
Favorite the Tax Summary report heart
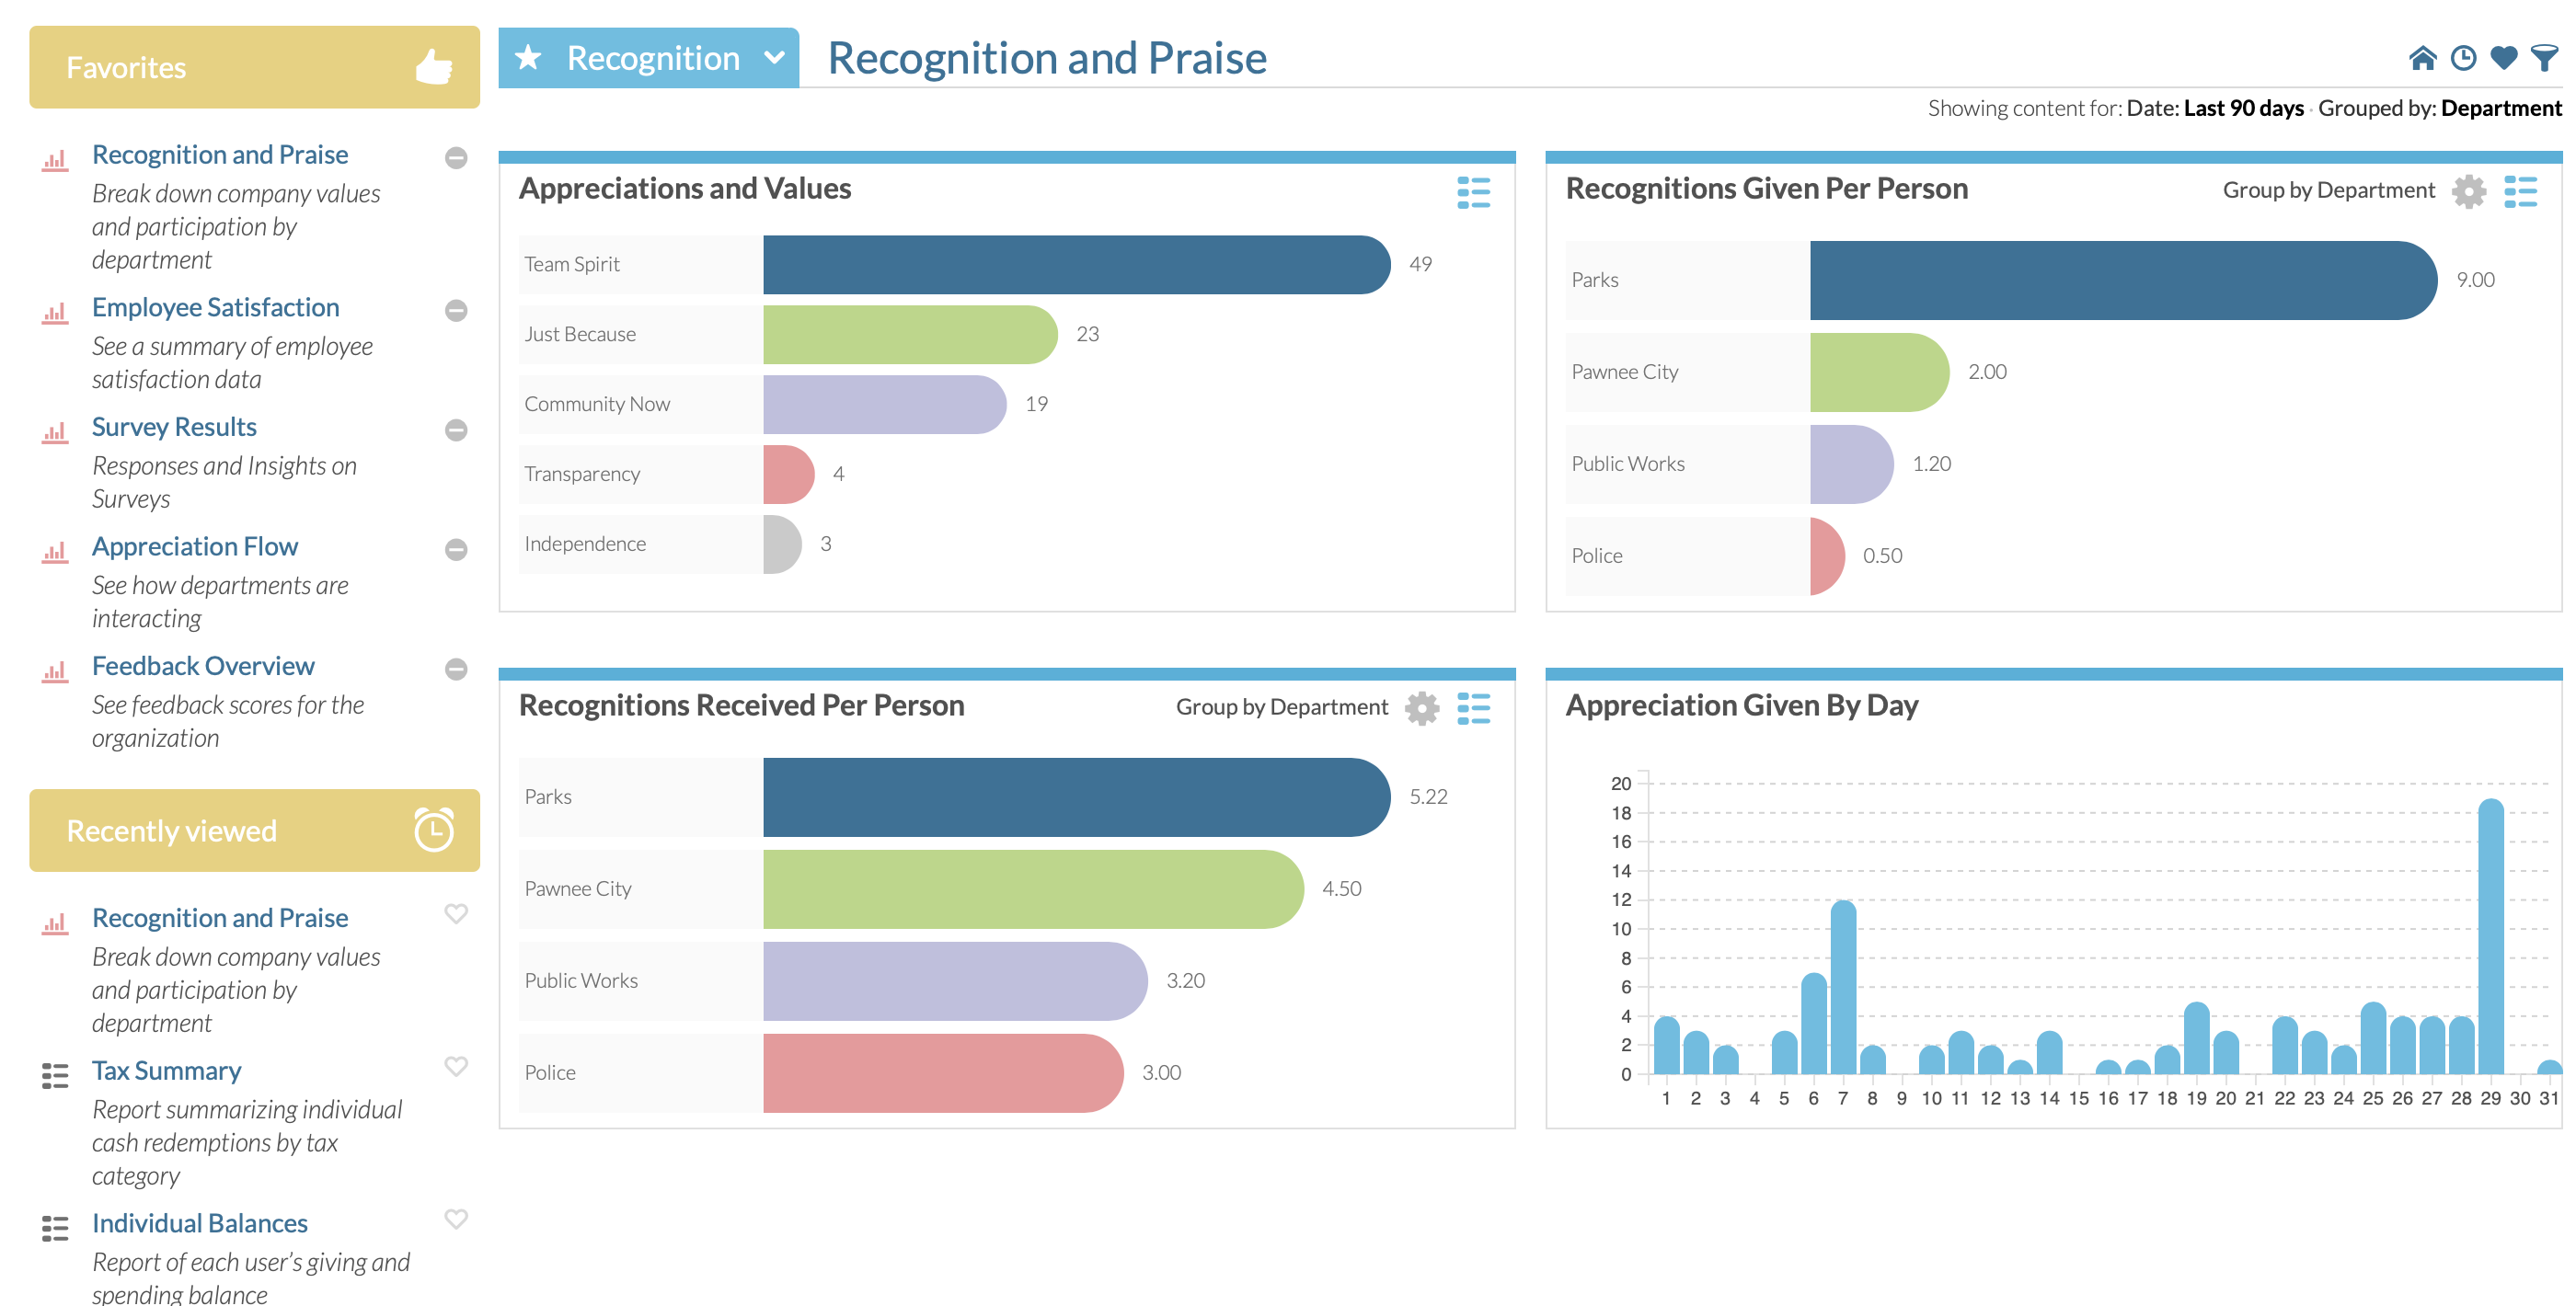coord(456,1066)
